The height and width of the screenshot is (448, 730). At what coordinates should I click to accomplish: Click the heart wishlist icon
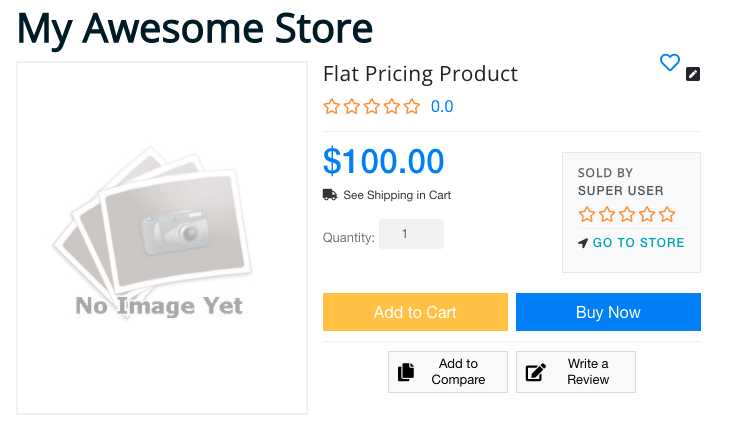(670, 63)
